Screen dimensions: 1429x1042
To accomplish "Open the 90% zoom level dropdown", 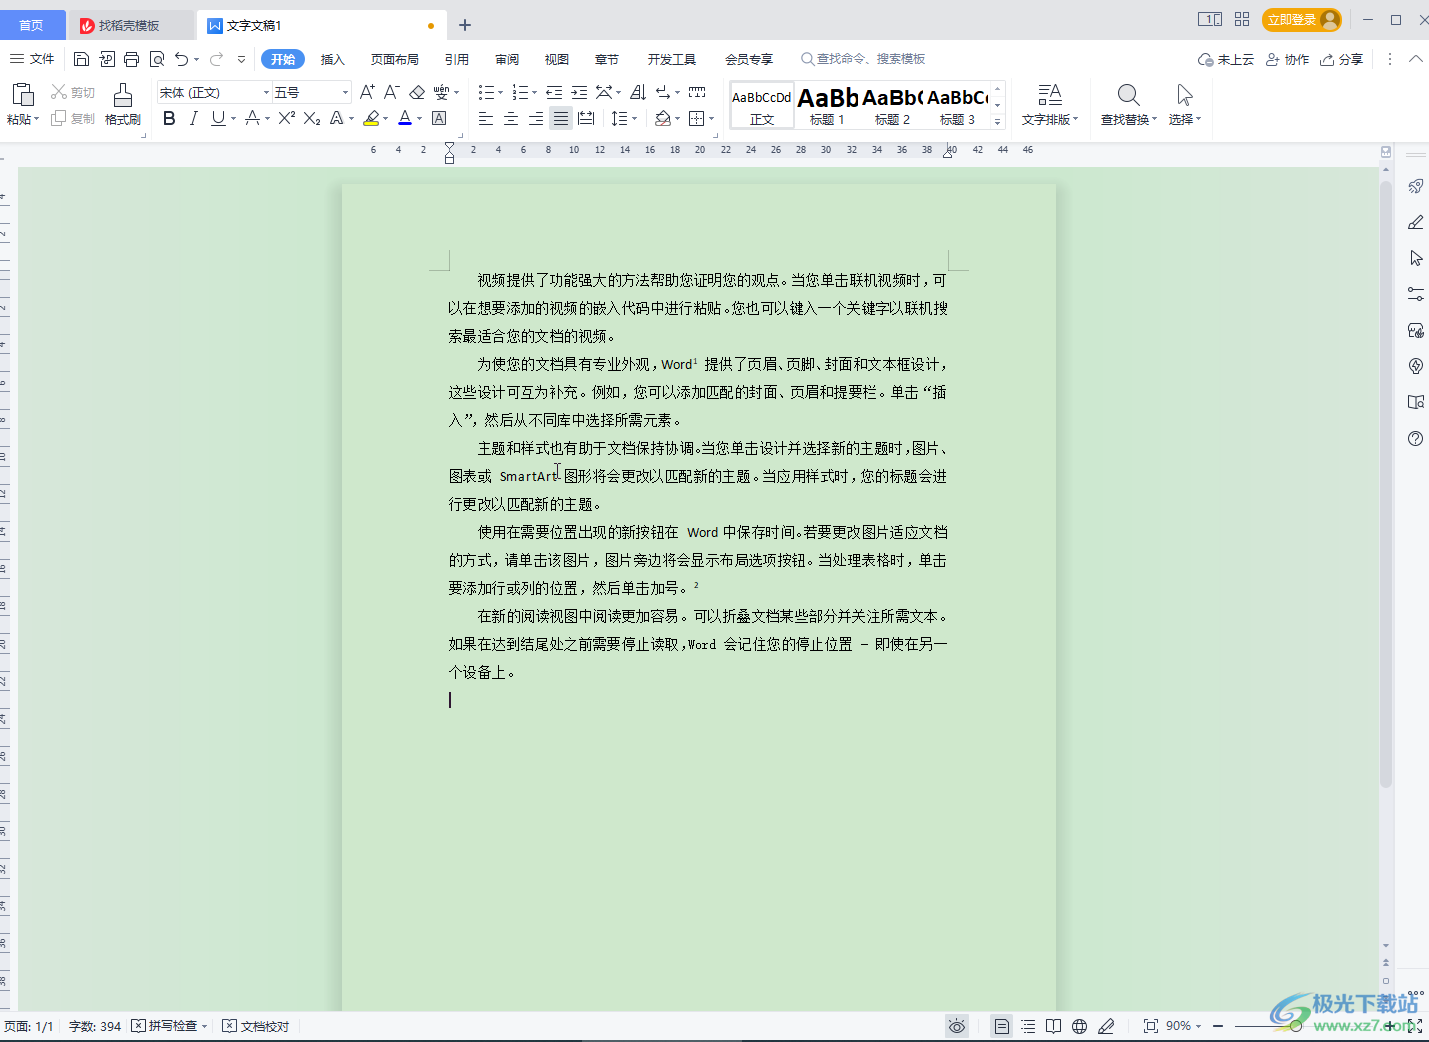I will (1184, 1026).
